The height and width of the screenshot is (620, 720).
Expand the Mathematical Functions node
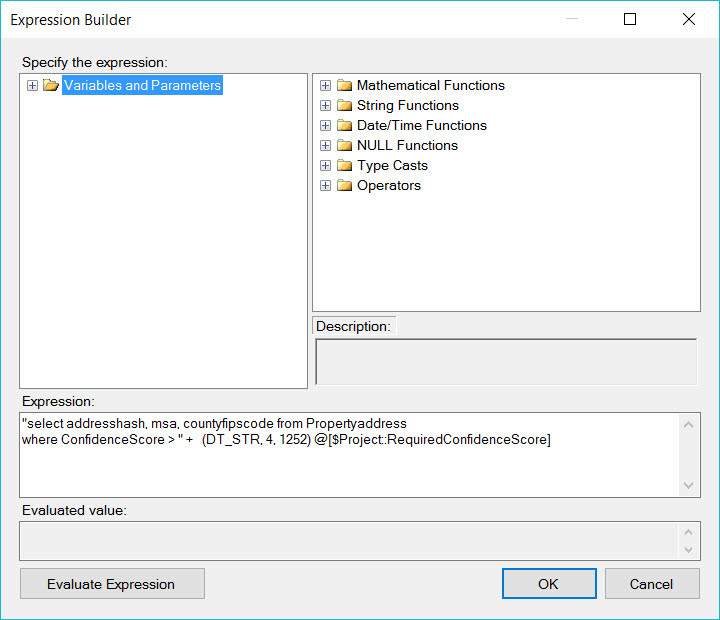click(325, 86)
